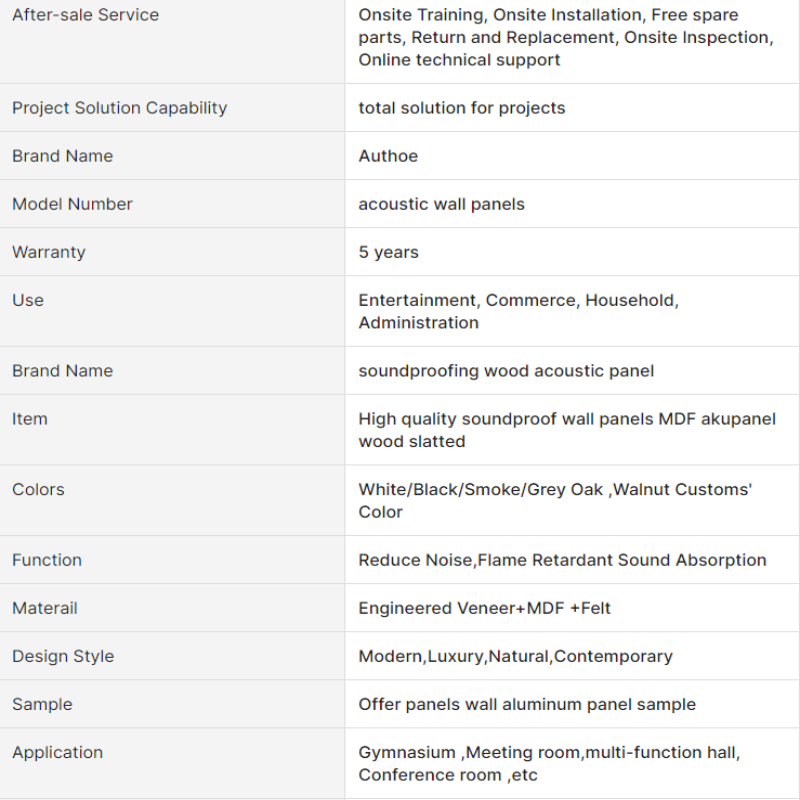Click the "total solution for projects" value
The height and width of the screenshot is (800, 800).
[461, 108]
